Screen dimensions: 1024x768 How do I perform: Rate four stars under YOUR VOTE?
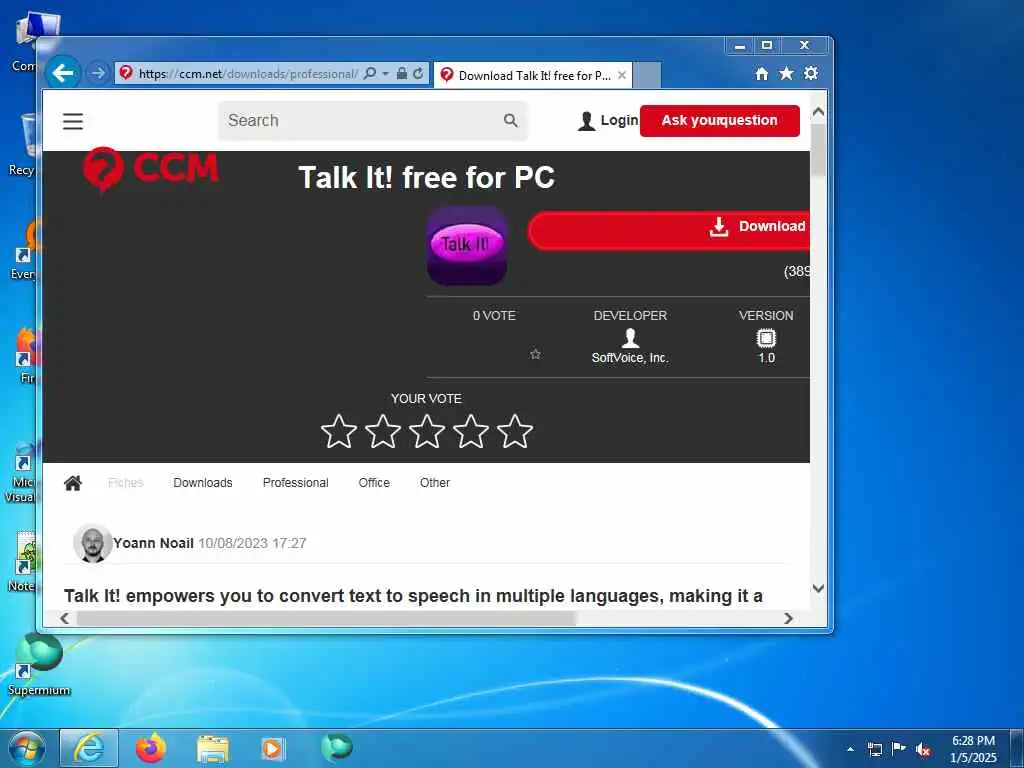click(x=471, y=432)
